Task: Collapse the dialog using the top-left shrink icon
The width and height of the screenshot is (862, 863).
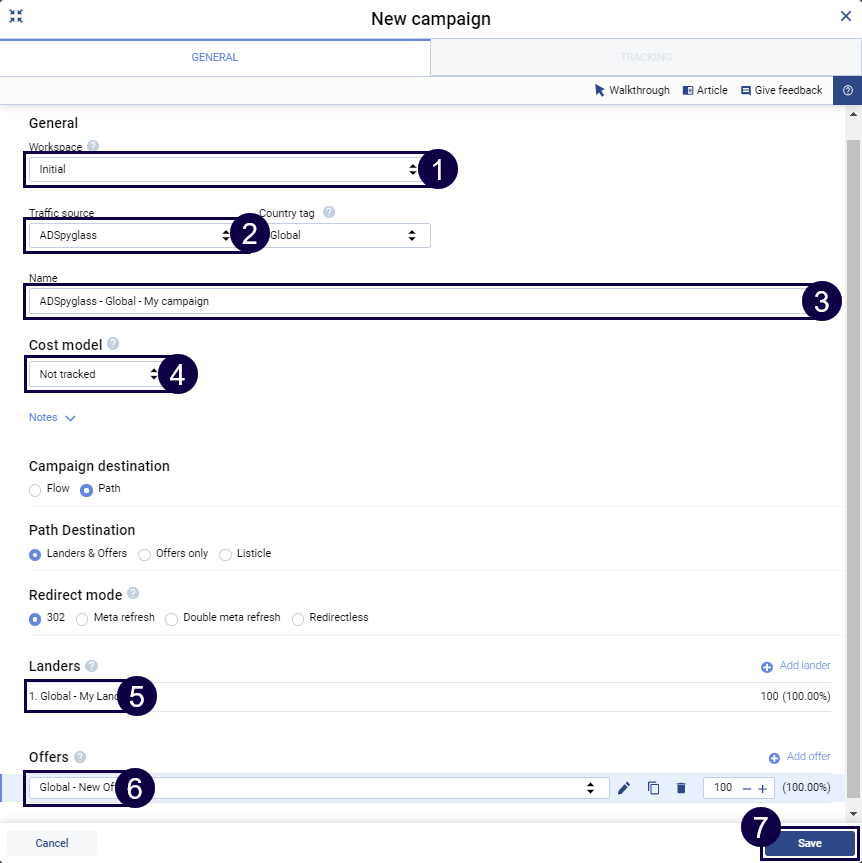Action: tap(16, 17)
